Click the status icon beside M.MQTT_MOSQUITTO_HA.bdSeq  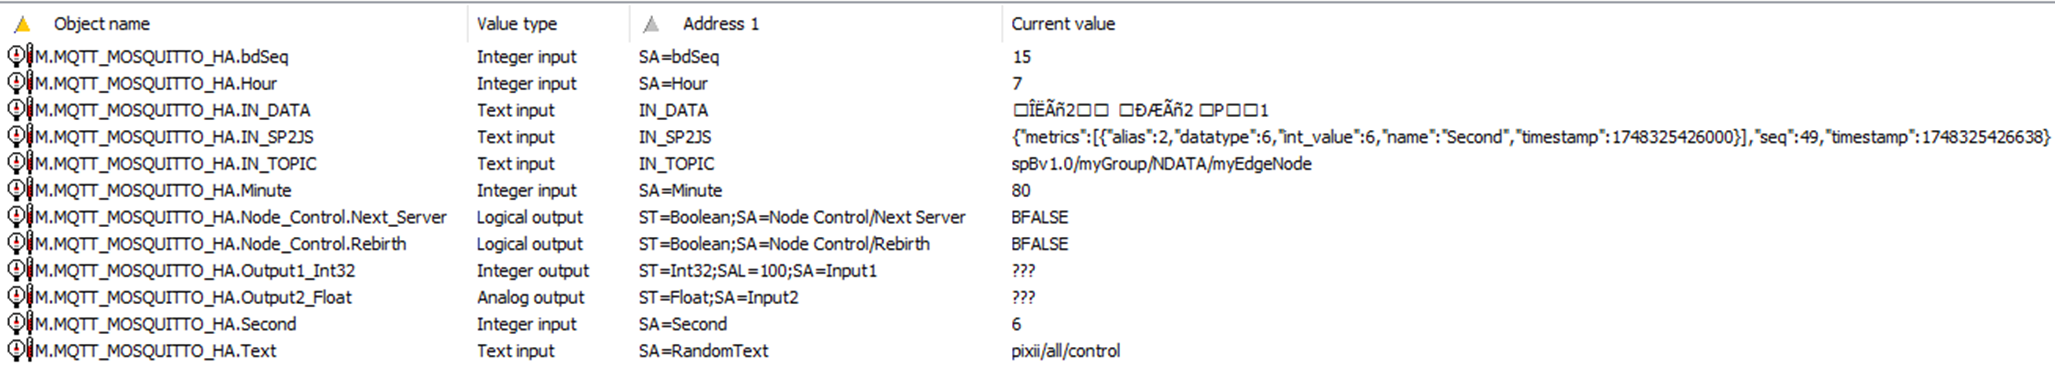(x=20, y=57)
